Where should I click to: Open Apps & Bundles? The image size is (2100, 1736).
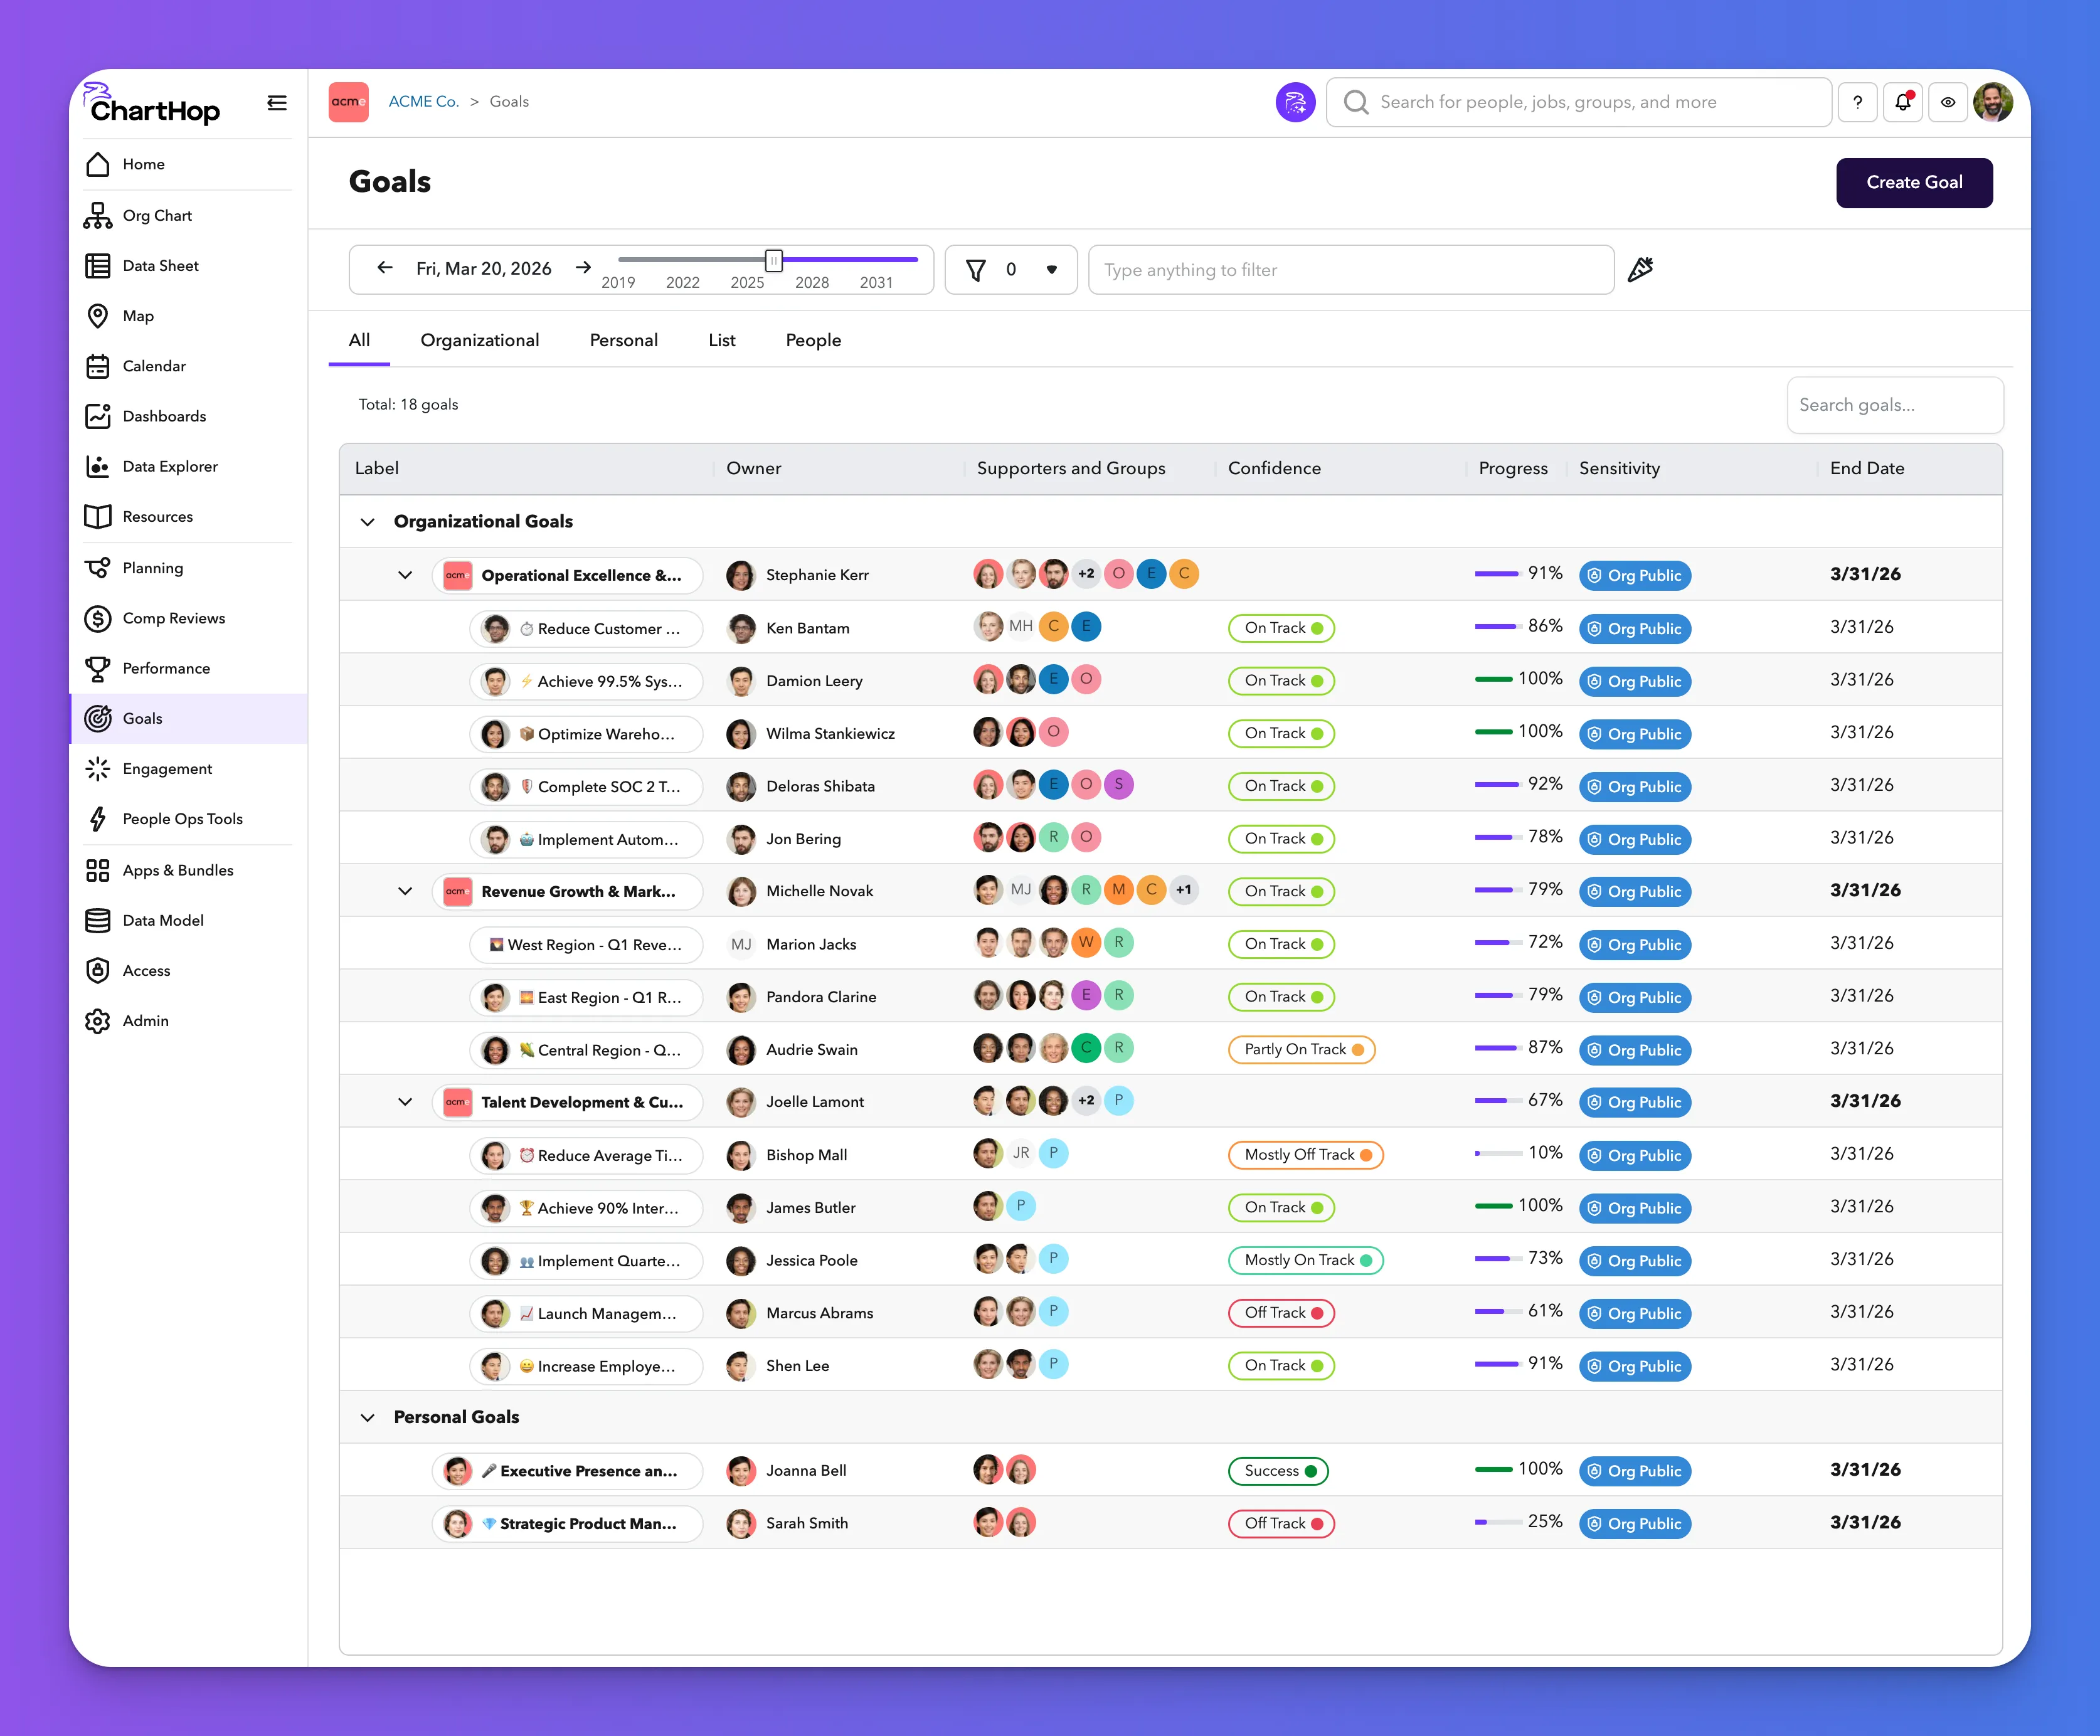188,870
